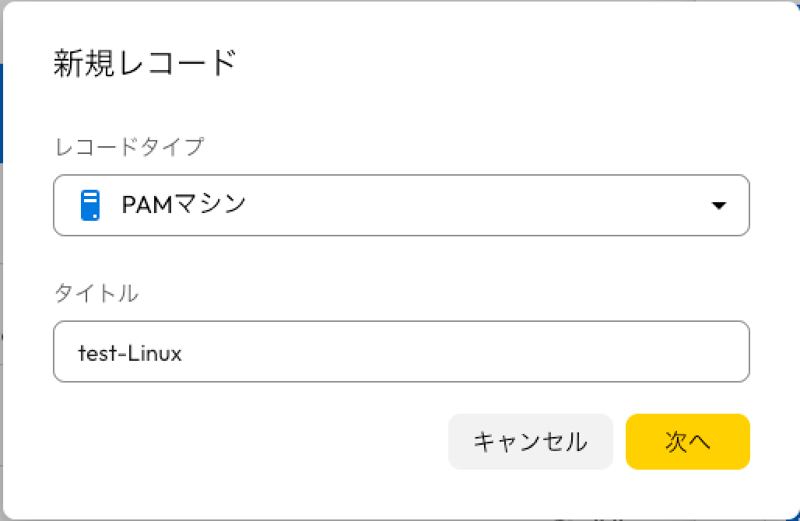This screenshot has width=800, height=521.
Task: Click the PAMマシン text in the selector
Action: click(x=184, y=206)
